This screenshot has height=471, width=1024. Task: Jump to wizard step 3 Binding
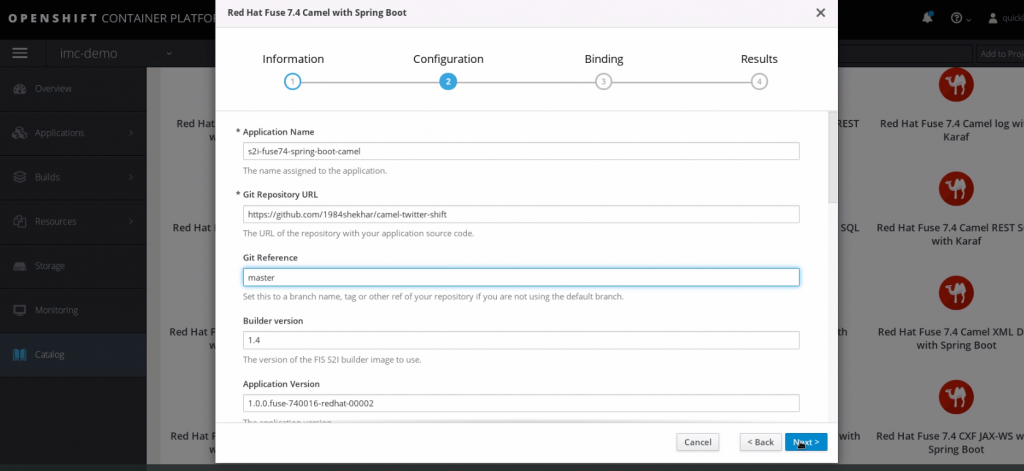[x=603, y=82]
